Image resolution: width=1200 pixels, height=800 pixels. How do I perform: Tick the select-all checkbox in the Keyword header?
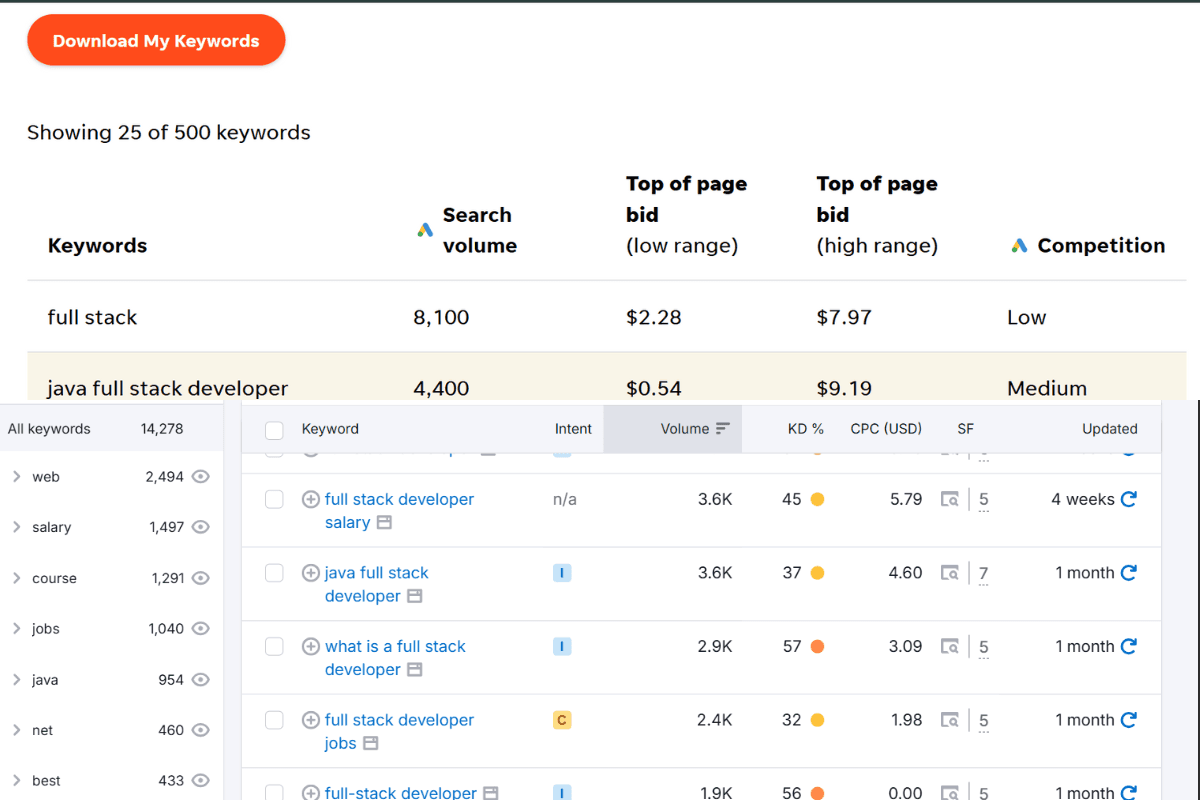point(274,430)
